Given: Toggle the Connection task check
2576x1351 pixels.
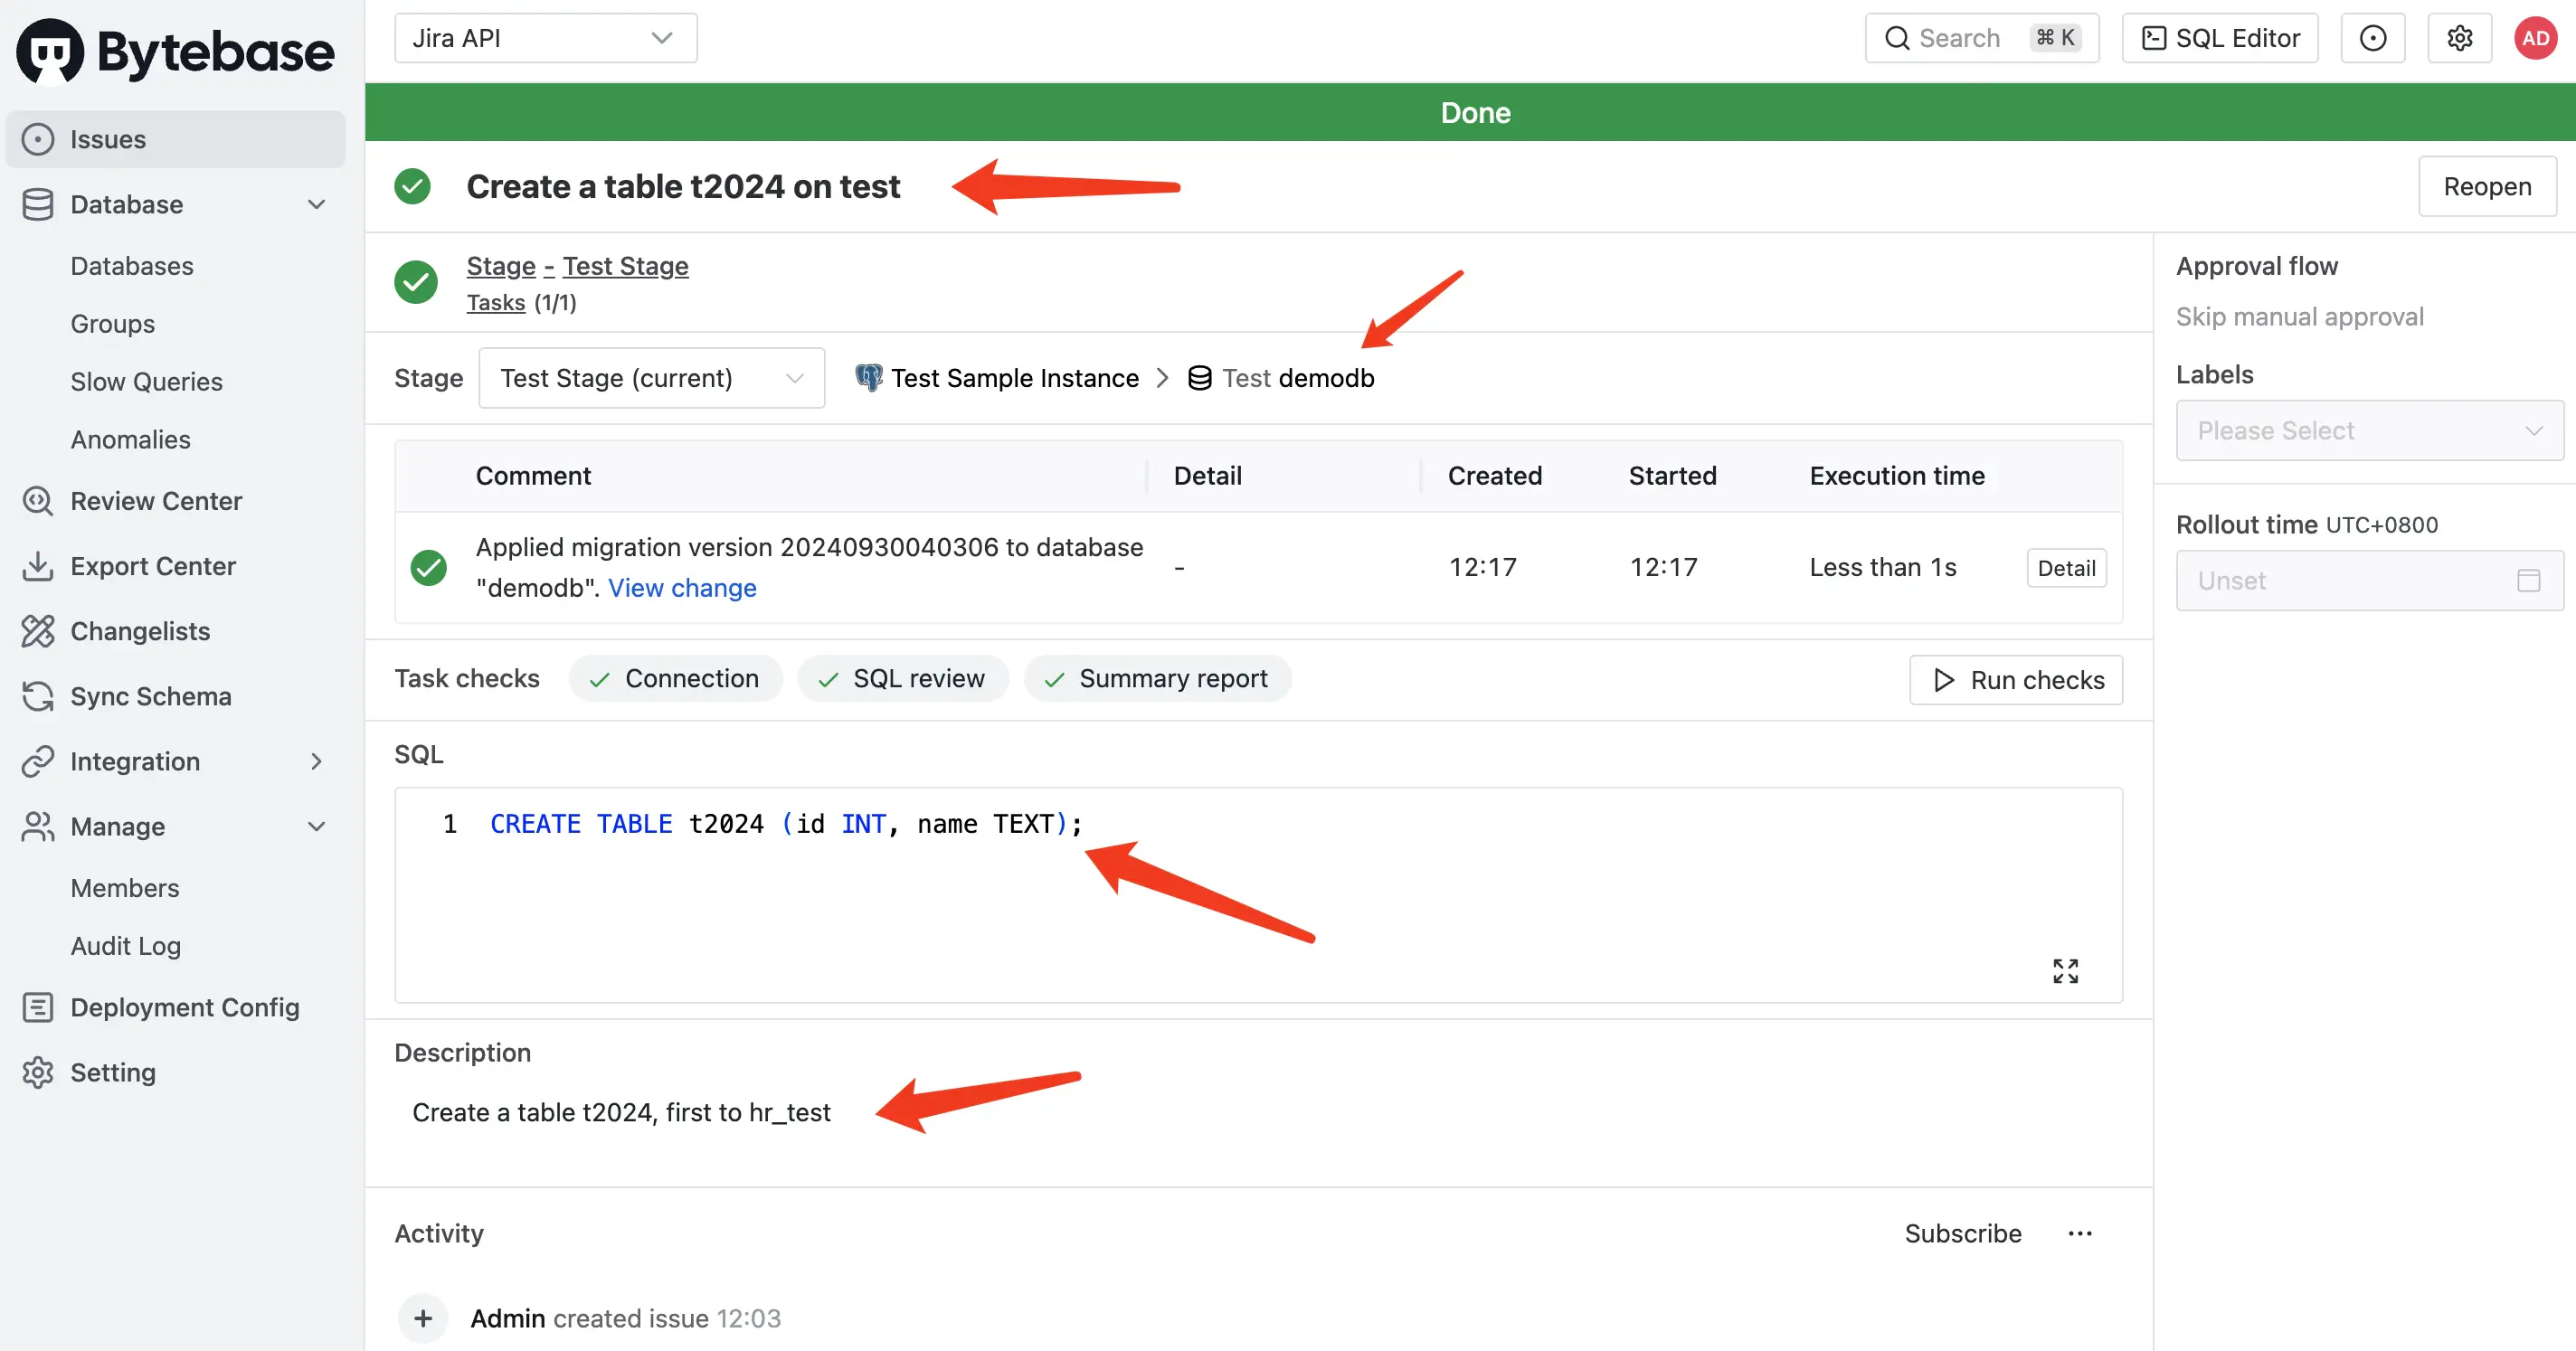Looking at the screenshot, I should 675,678.
